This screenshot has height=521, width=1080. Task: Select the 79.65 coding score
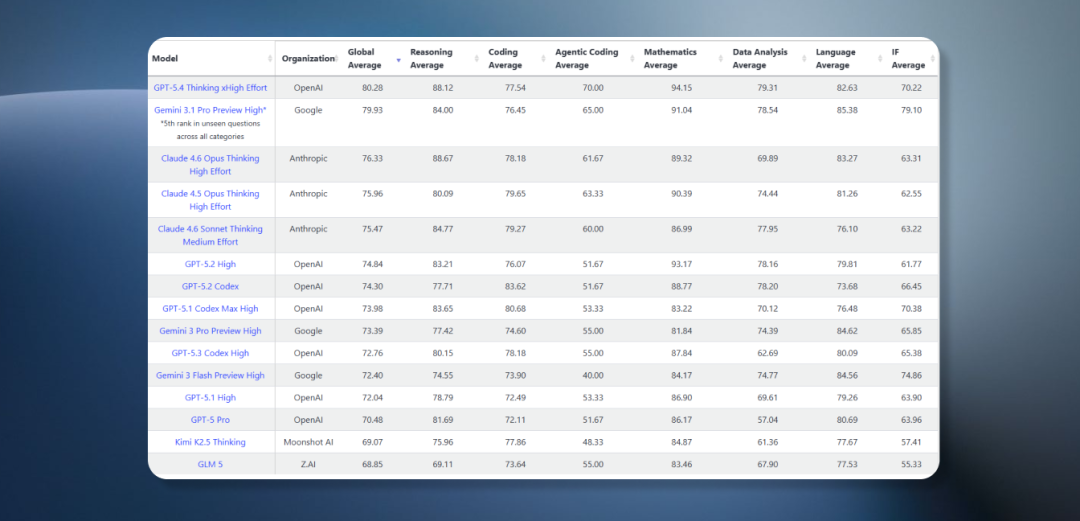[515, 194]
